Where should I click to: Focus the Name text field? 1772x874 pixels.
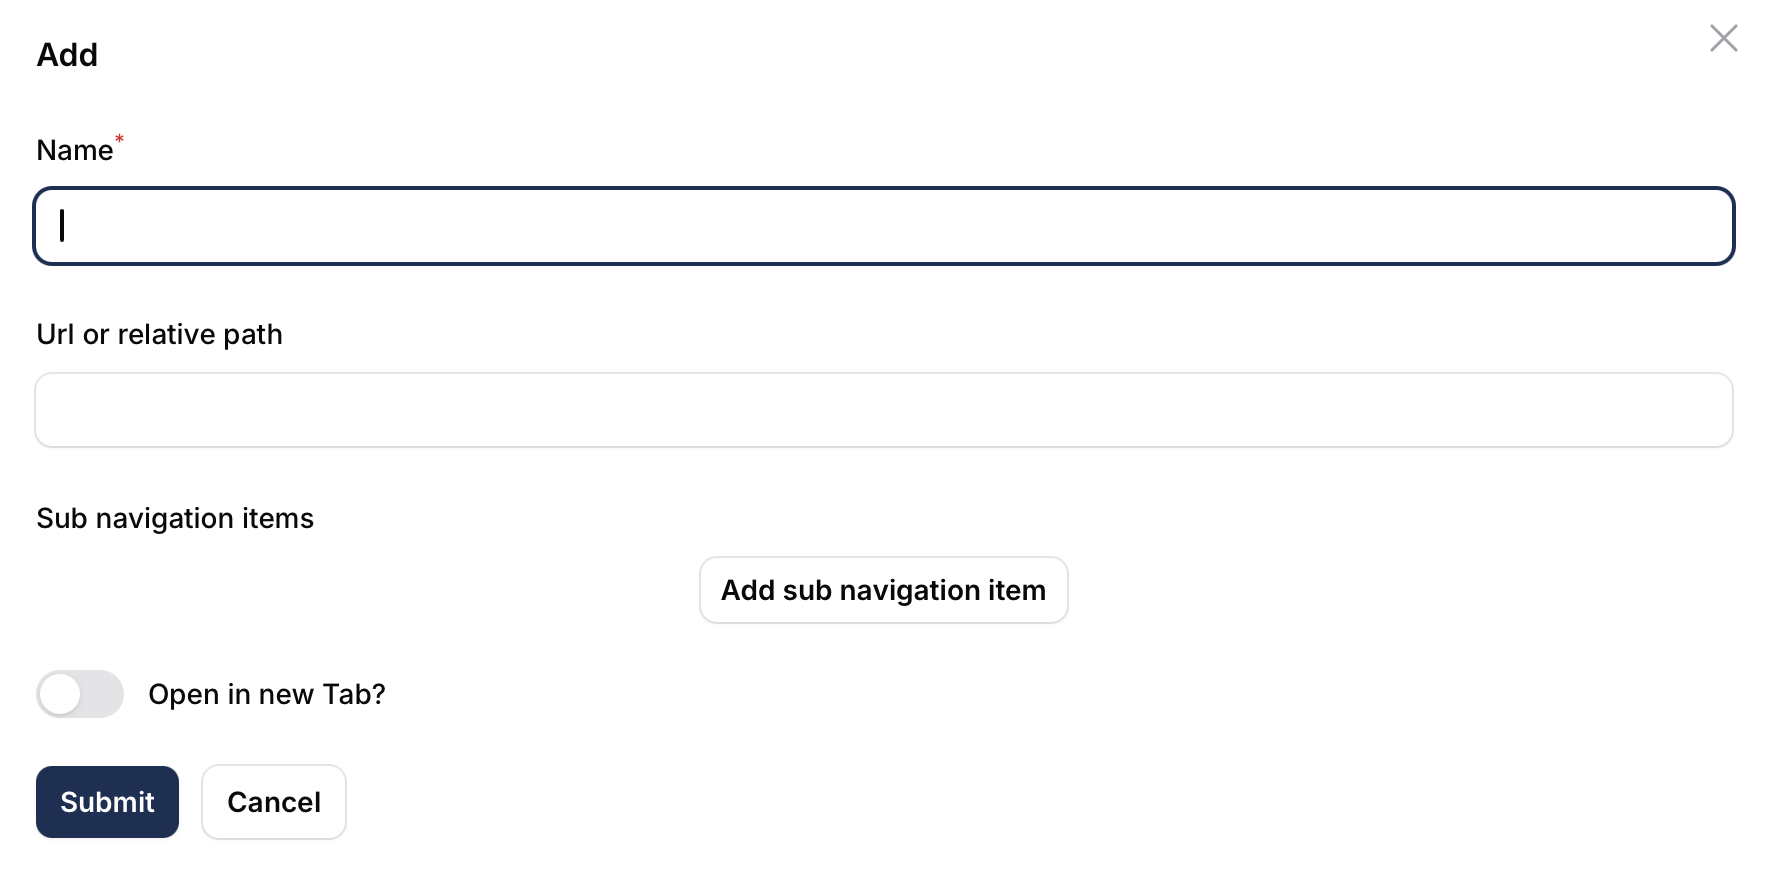pyautogui.click(x=884, y=226)
